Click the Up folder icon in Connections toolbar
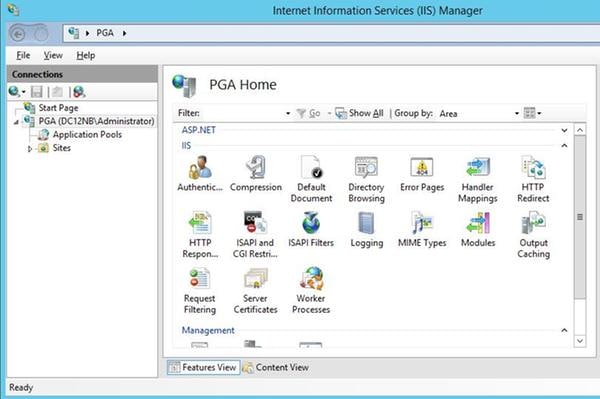600x399 pixels. click(x=57, y=91)
